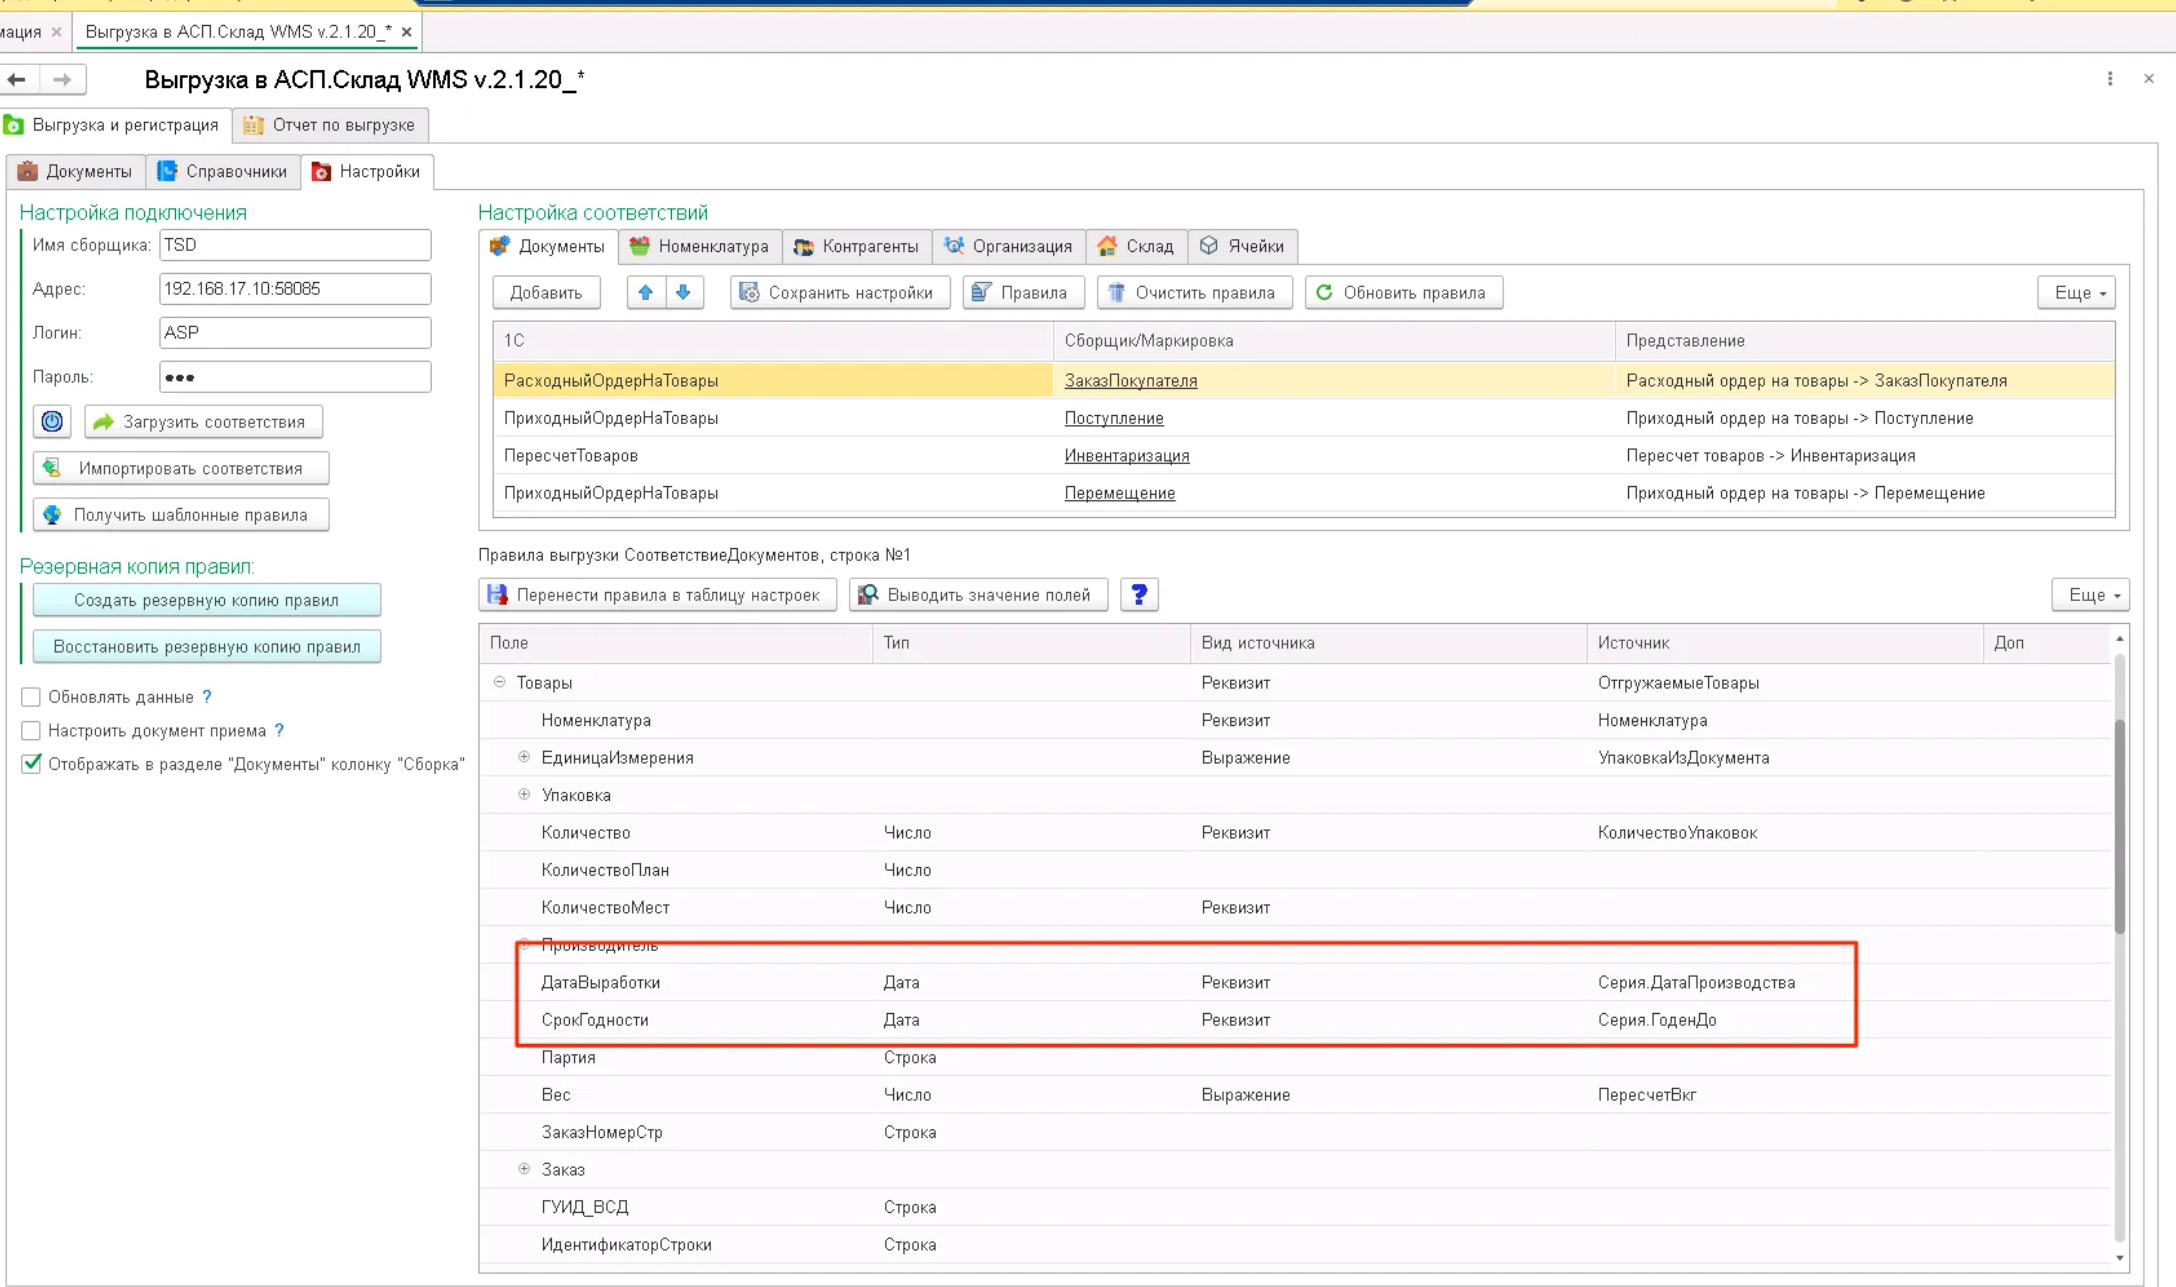Click Добавить button
Image resolution: width=2176 pixels, height=1287 pixels.
tap(546, 293)
